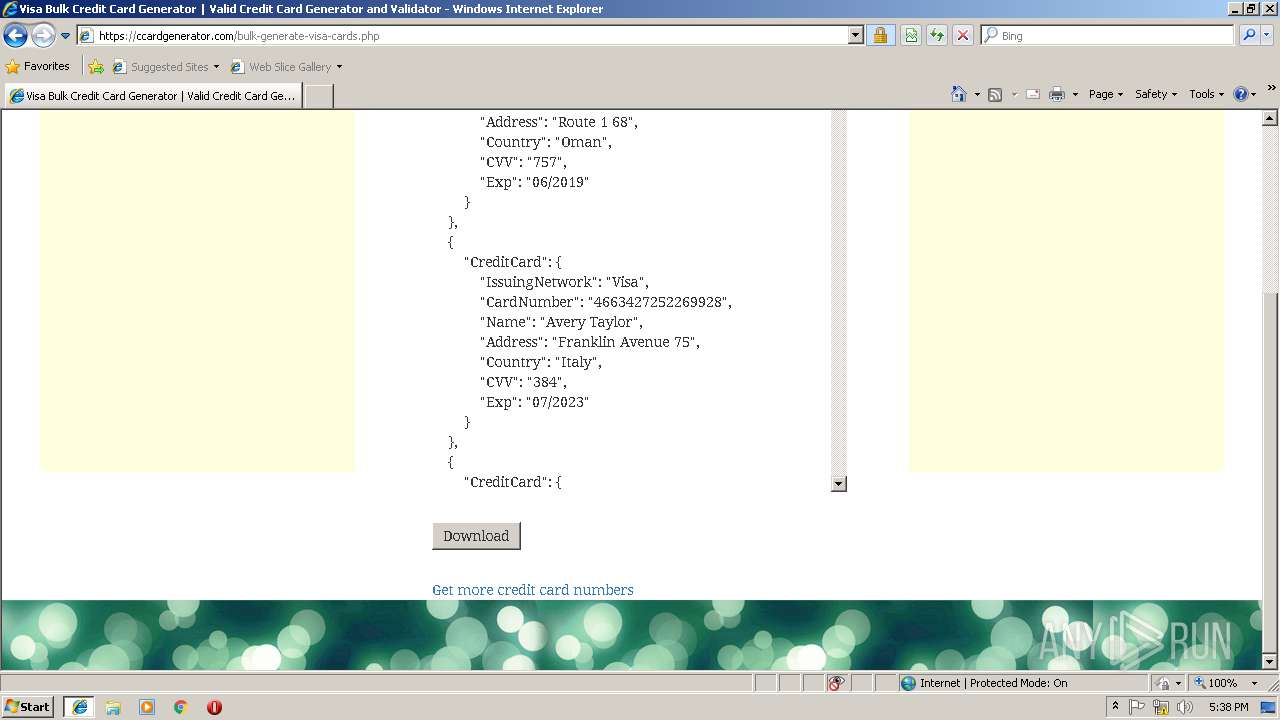
Task: Click the search magnifier button
Action: (1249, 36)
